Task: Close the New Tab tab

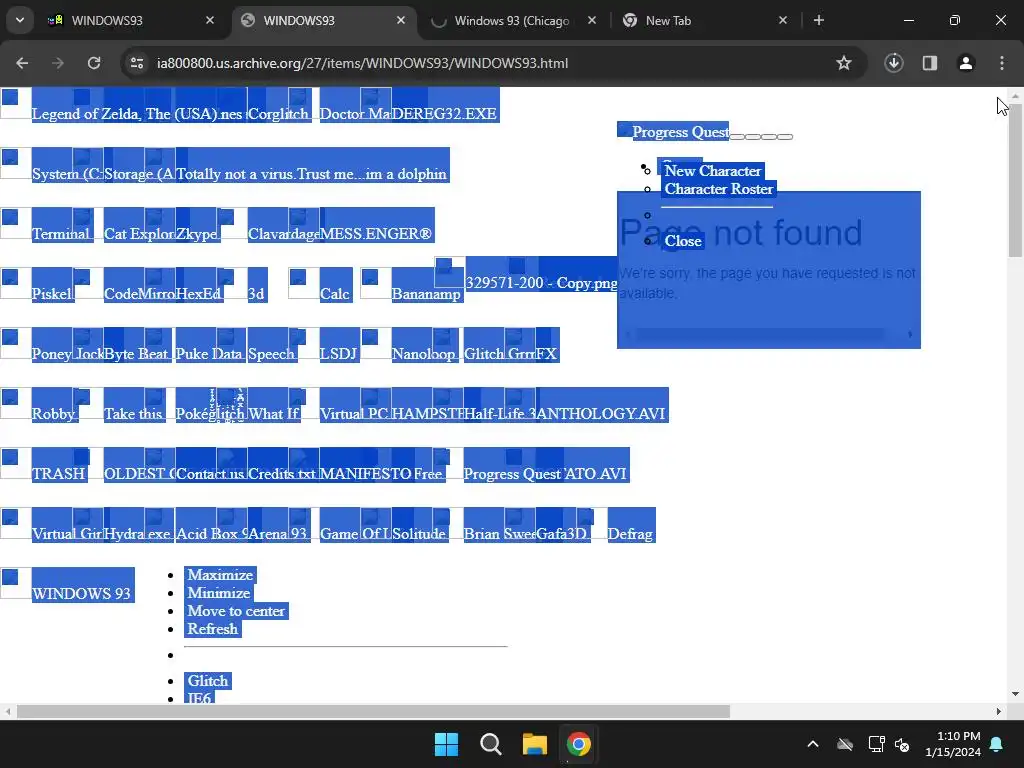Action: tap(783, 20)
